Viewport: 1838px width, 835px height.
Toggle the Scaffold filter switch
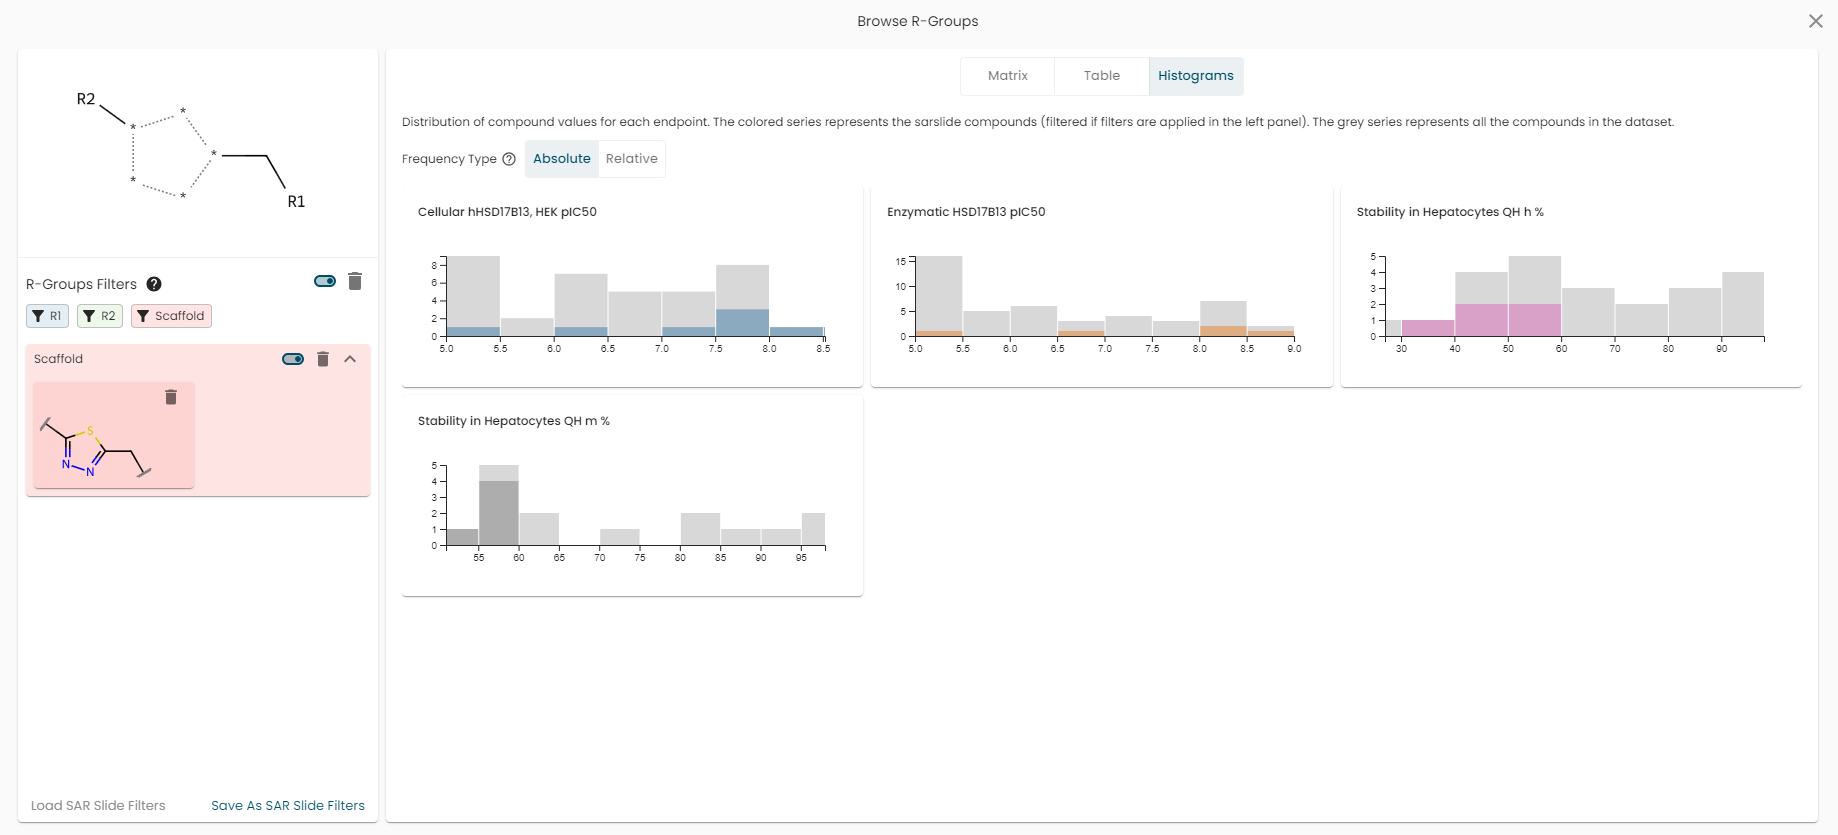293,359
